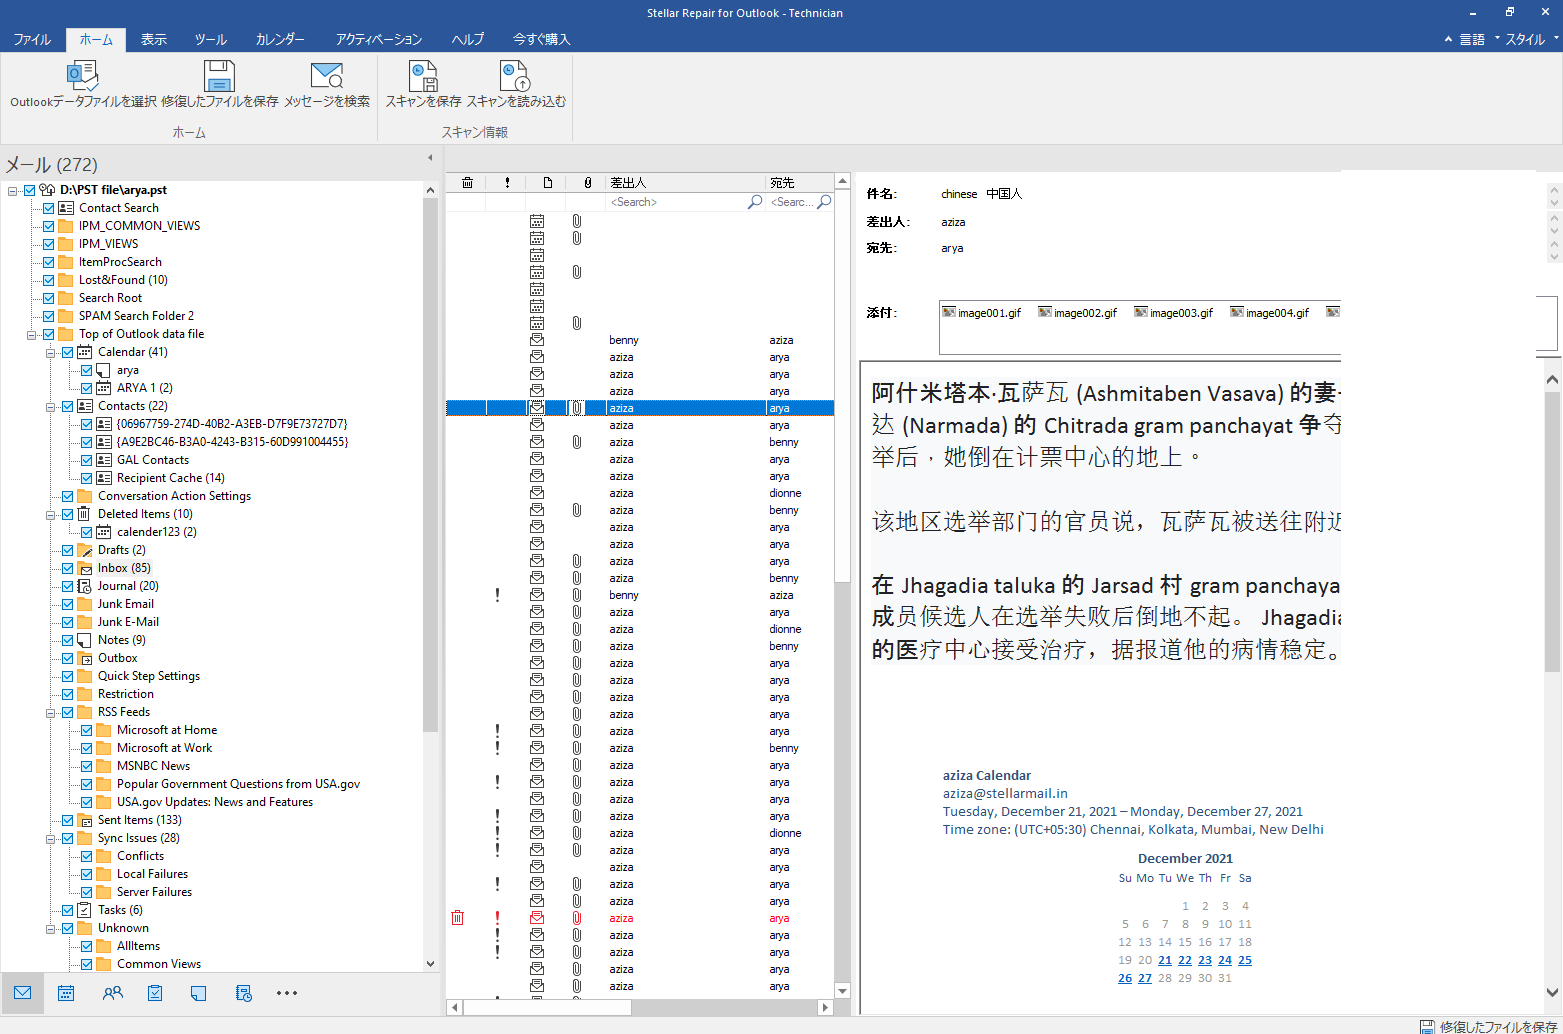Open contacts view in bottom navigation
This screenshot has height=1034, width=1563.
pos(112,993)
